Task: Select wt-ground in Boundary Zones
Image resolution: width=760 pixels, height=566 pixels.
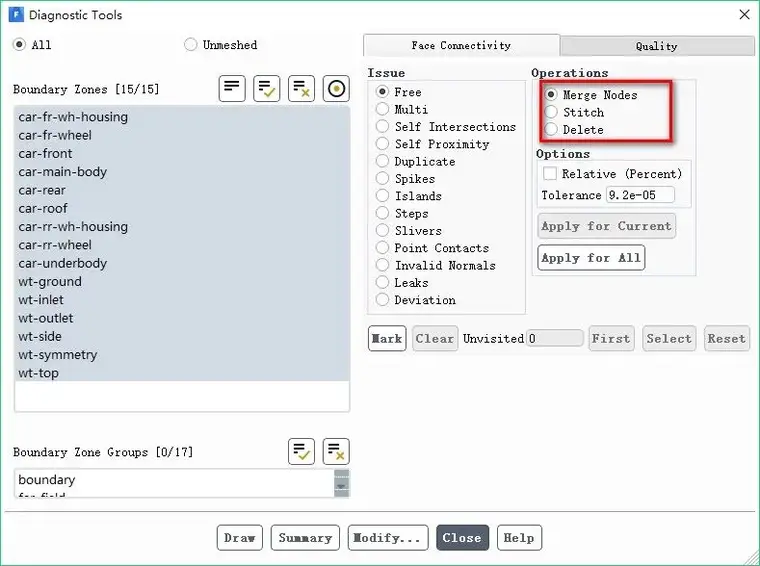Action: click(x=182, y=281)
